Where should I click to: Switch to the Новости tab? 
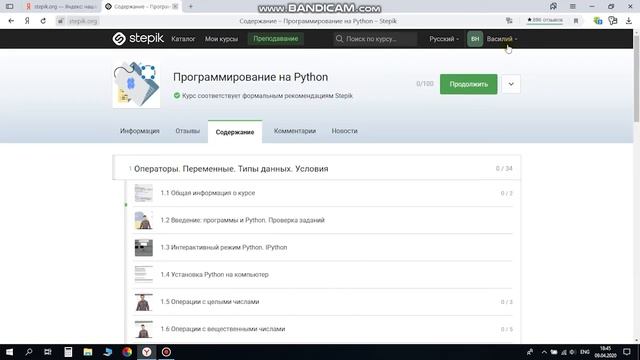[x=344, y=131]
